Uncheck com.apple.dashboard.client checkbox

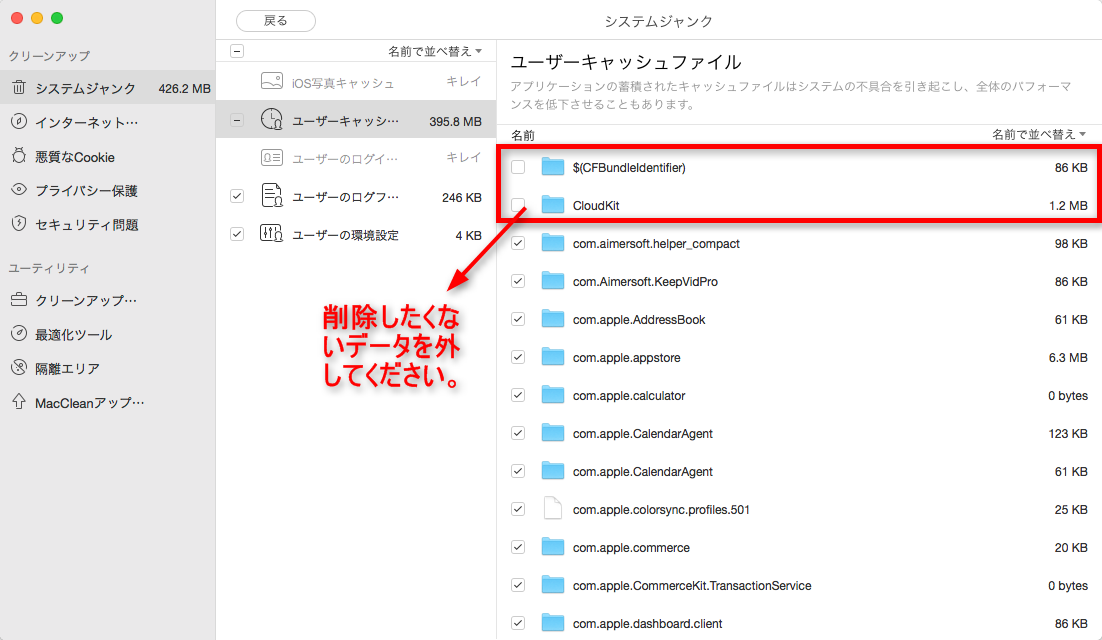click(518, 622)
